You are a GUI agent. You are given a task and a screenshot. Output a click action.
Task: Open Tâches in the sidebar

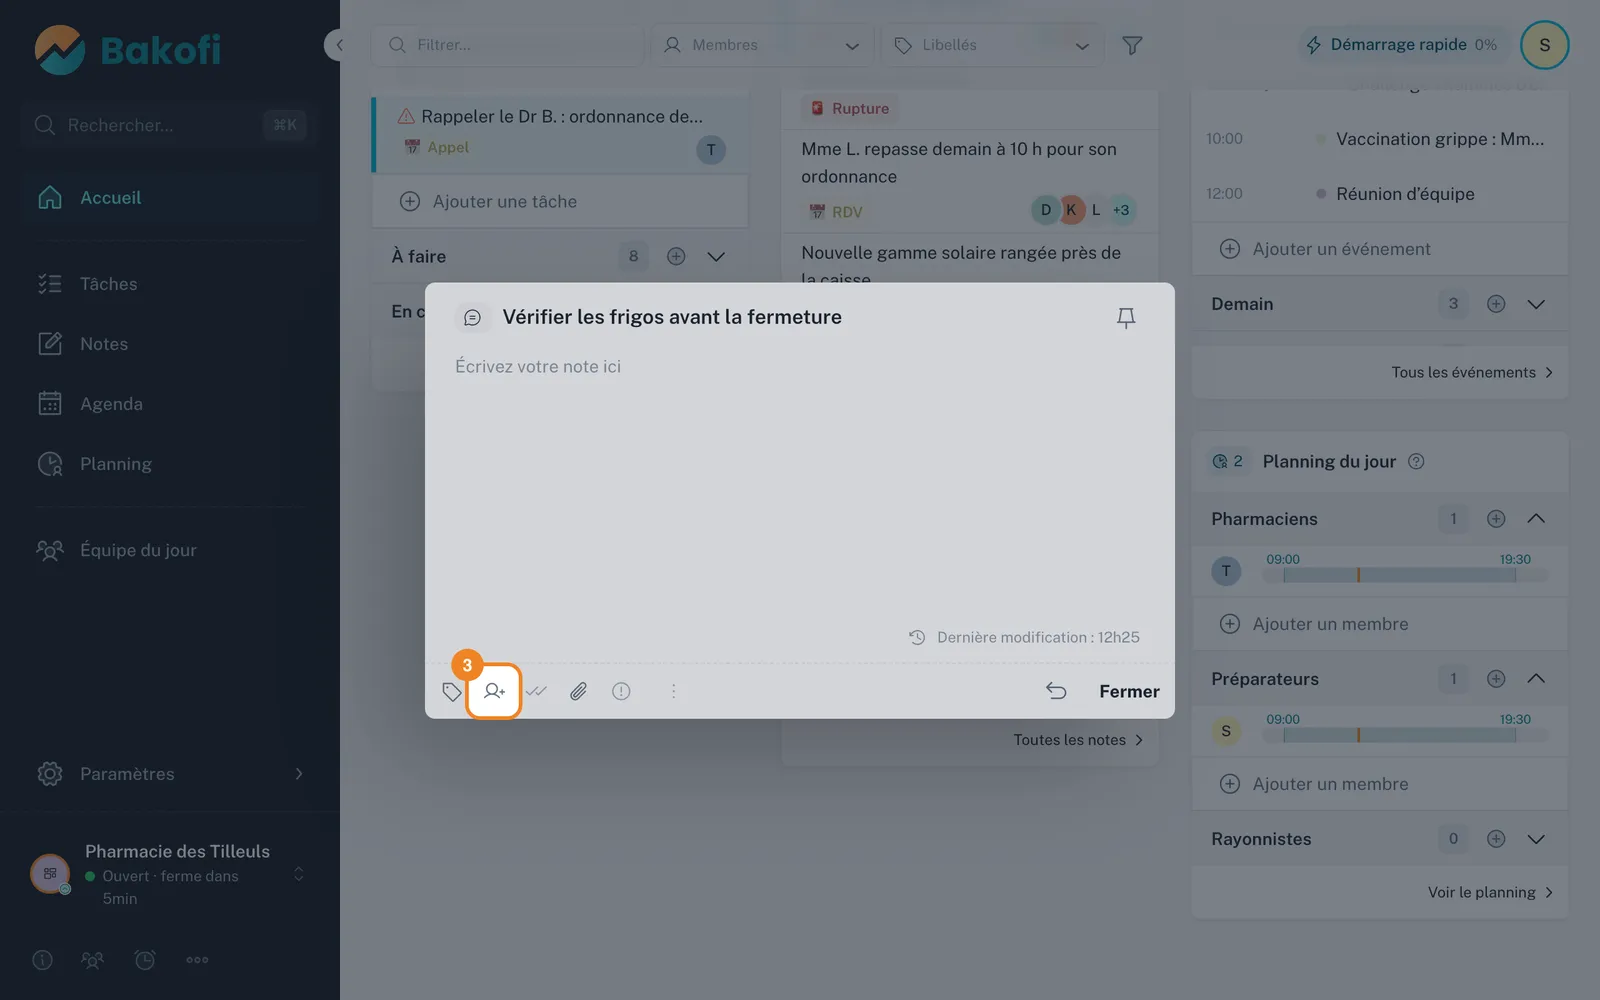click(170, 284)
